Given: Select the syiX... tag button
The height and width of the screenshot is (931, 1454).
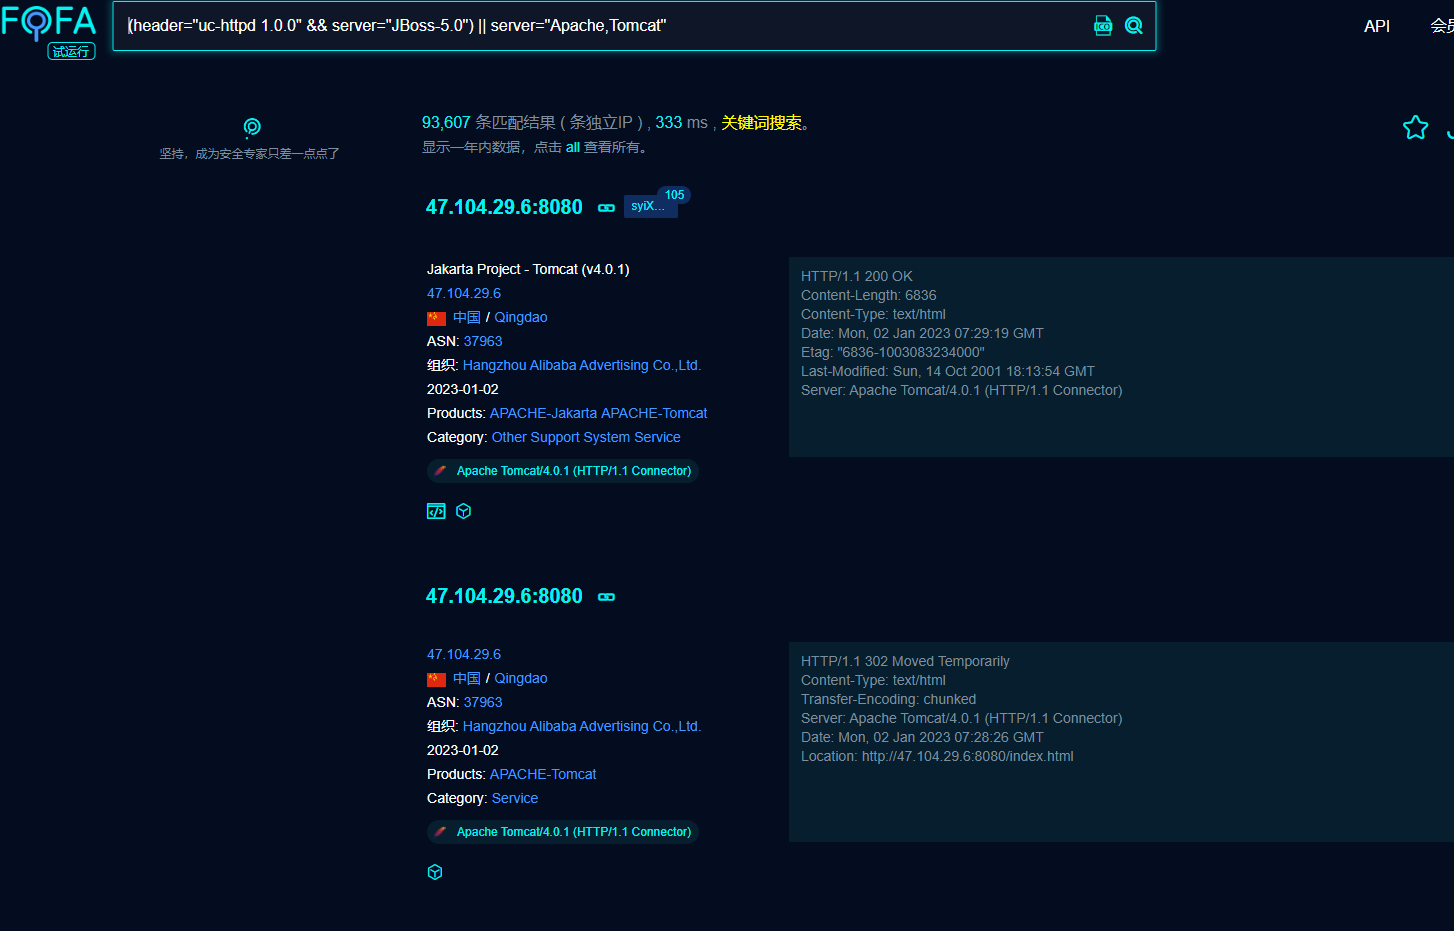Looking at the screenshot, I should pos(648,206).
